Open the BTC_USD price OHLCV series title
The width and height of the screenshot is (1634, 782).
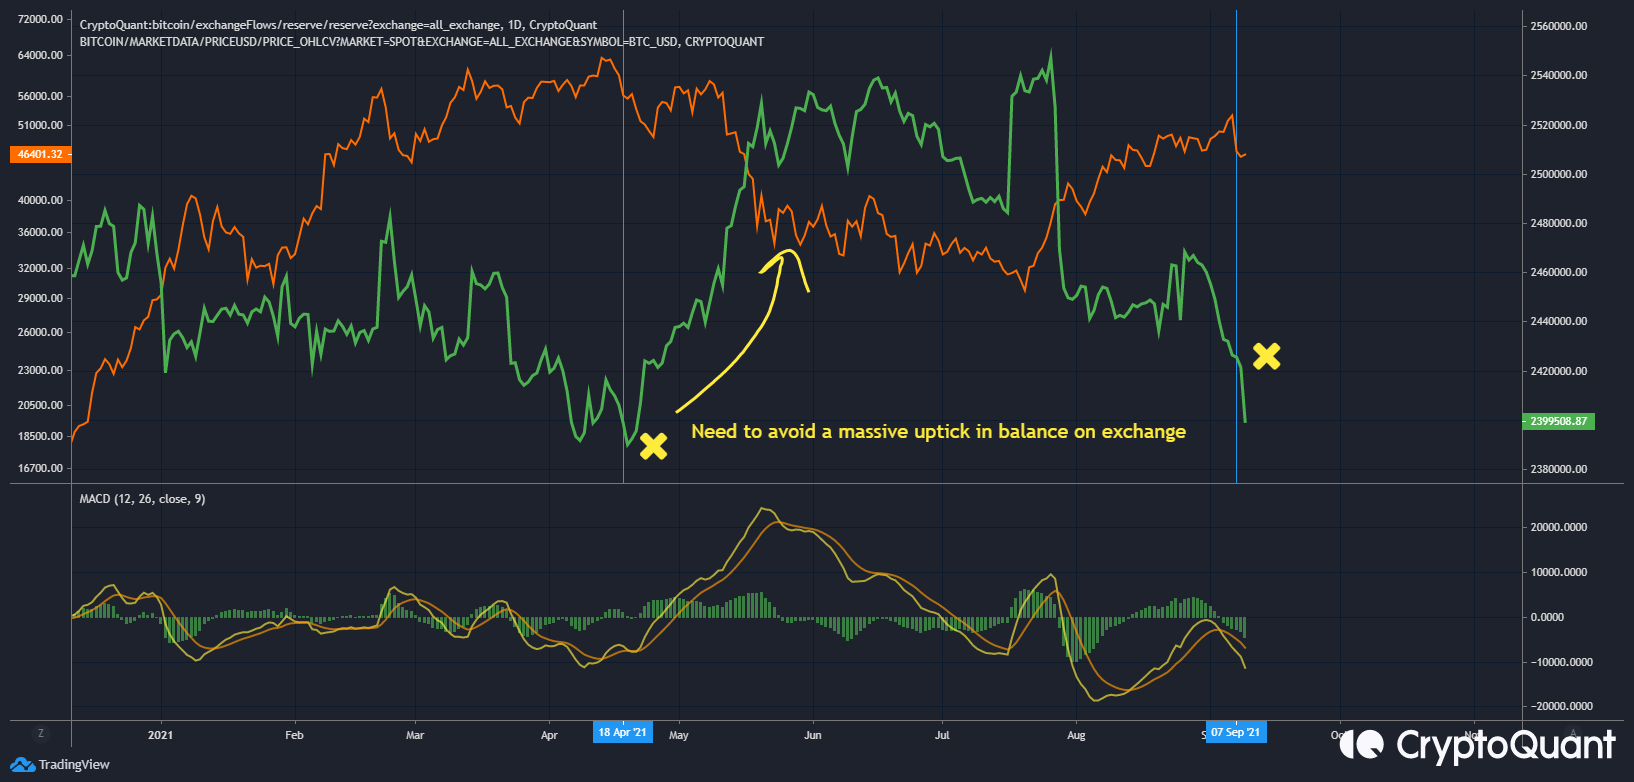(421, 42)
